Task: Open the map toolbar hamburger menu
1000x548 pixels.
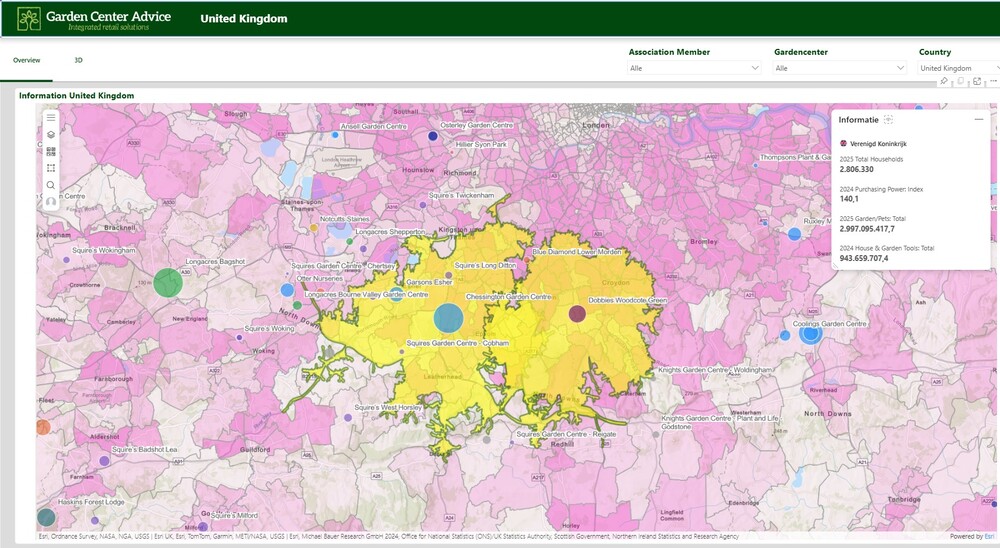Action: point(51,118)
